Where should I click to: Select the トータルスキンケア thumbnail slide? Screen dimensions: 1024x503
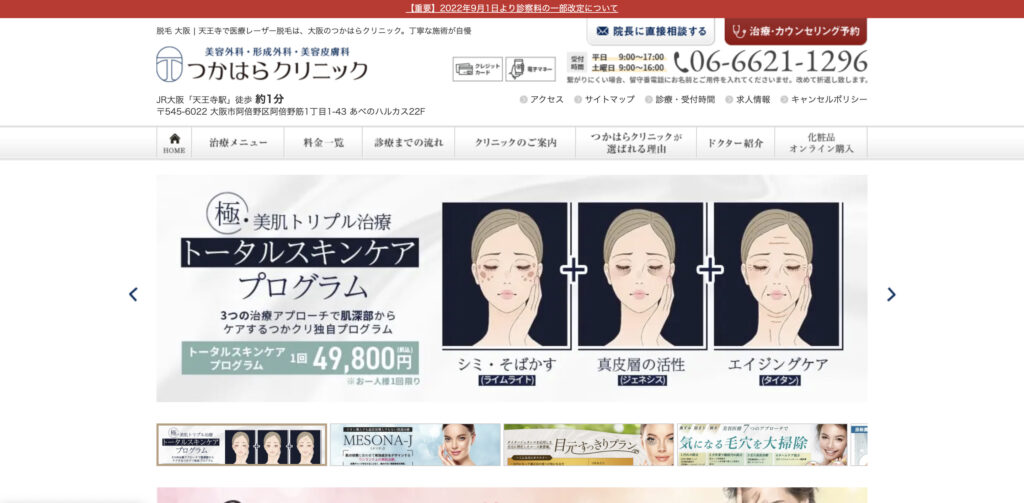pyautogui.click(x=242, y=444)
